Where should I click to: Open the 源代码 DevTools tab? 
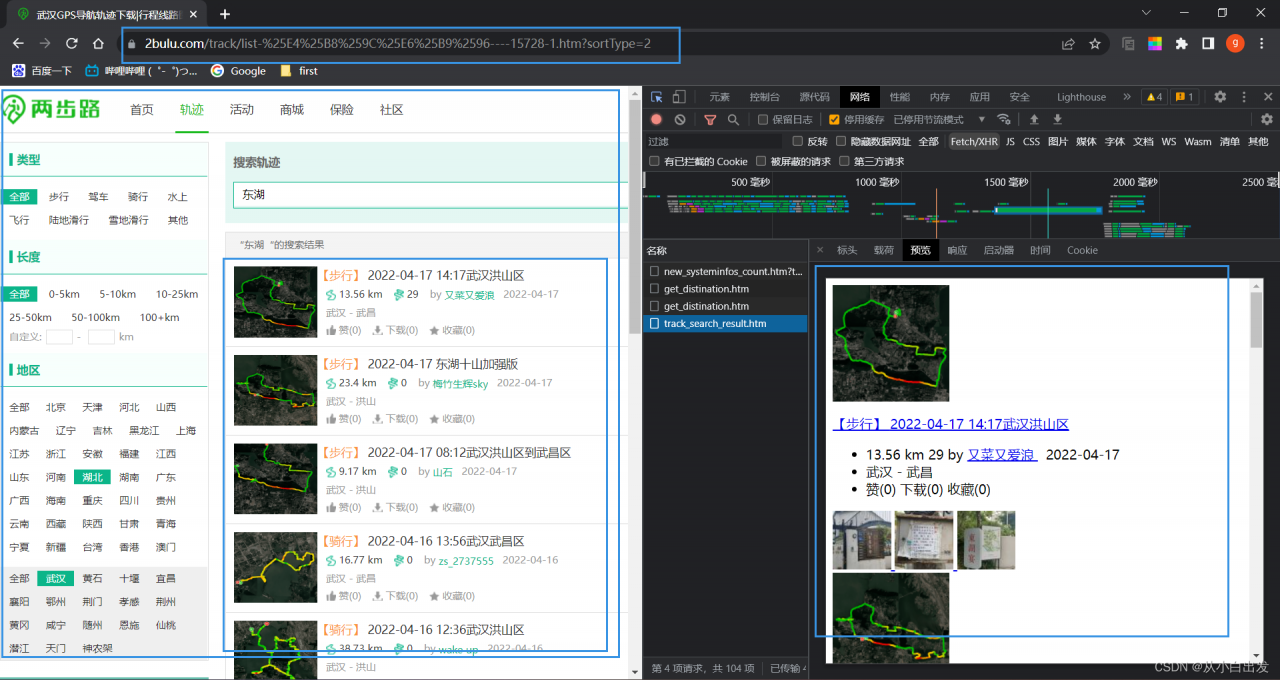click(815, 97)
